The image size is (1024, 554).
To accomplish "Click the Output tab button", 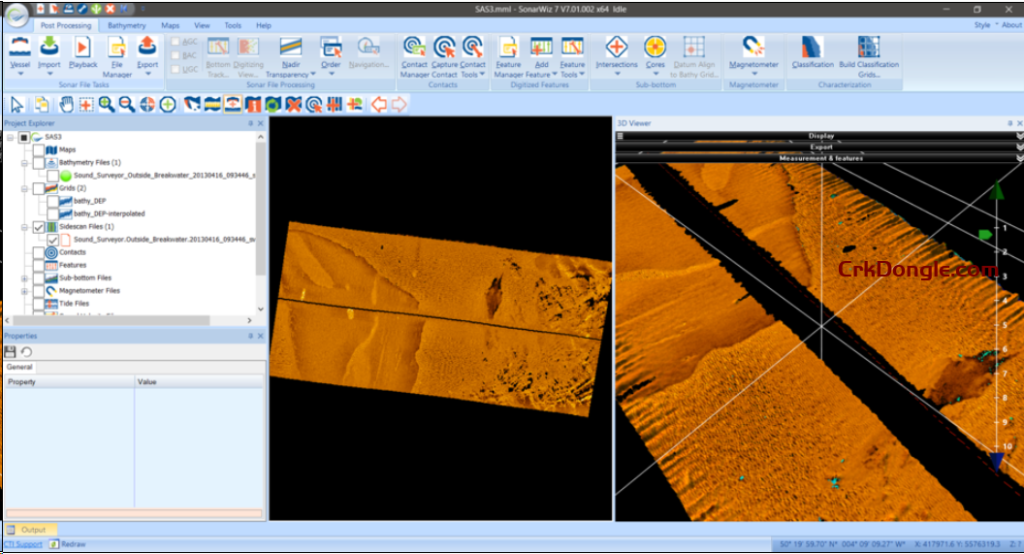I will [x=33, y=530].
